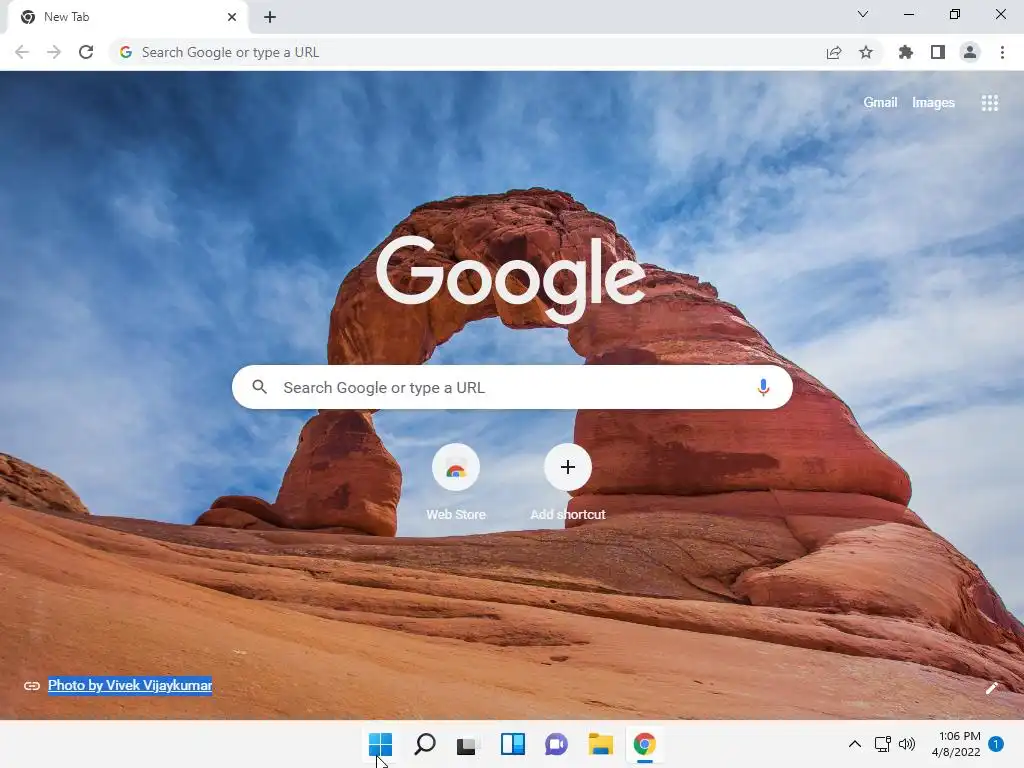
Task: Open the clock showing 1:06 PM
Action: point(956,744)
